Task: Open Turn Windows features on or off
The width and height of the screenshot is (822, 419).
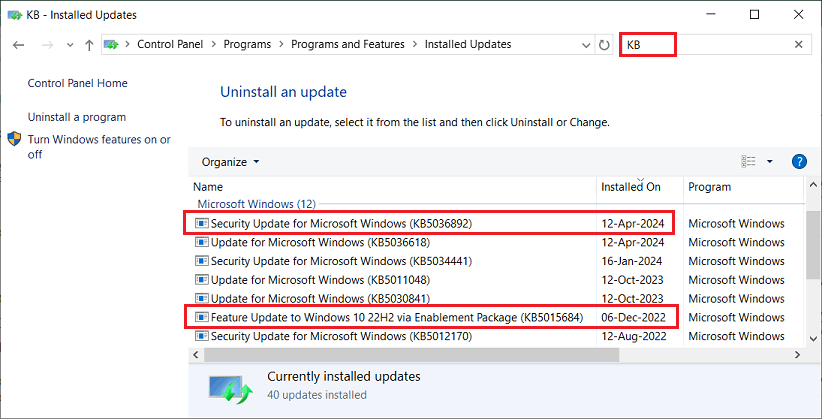Action: click(99, 147)
